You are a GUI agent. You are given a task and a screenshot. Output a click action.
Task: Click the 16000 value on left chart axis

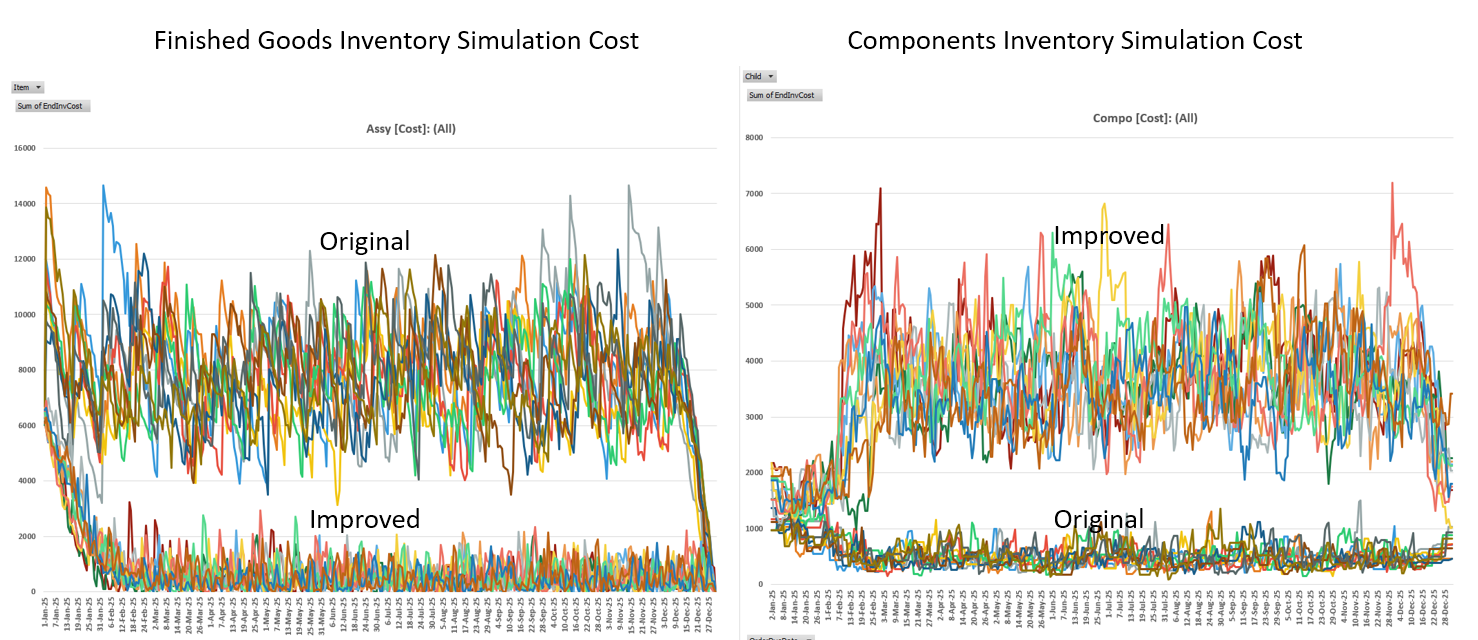pos(22,149)
